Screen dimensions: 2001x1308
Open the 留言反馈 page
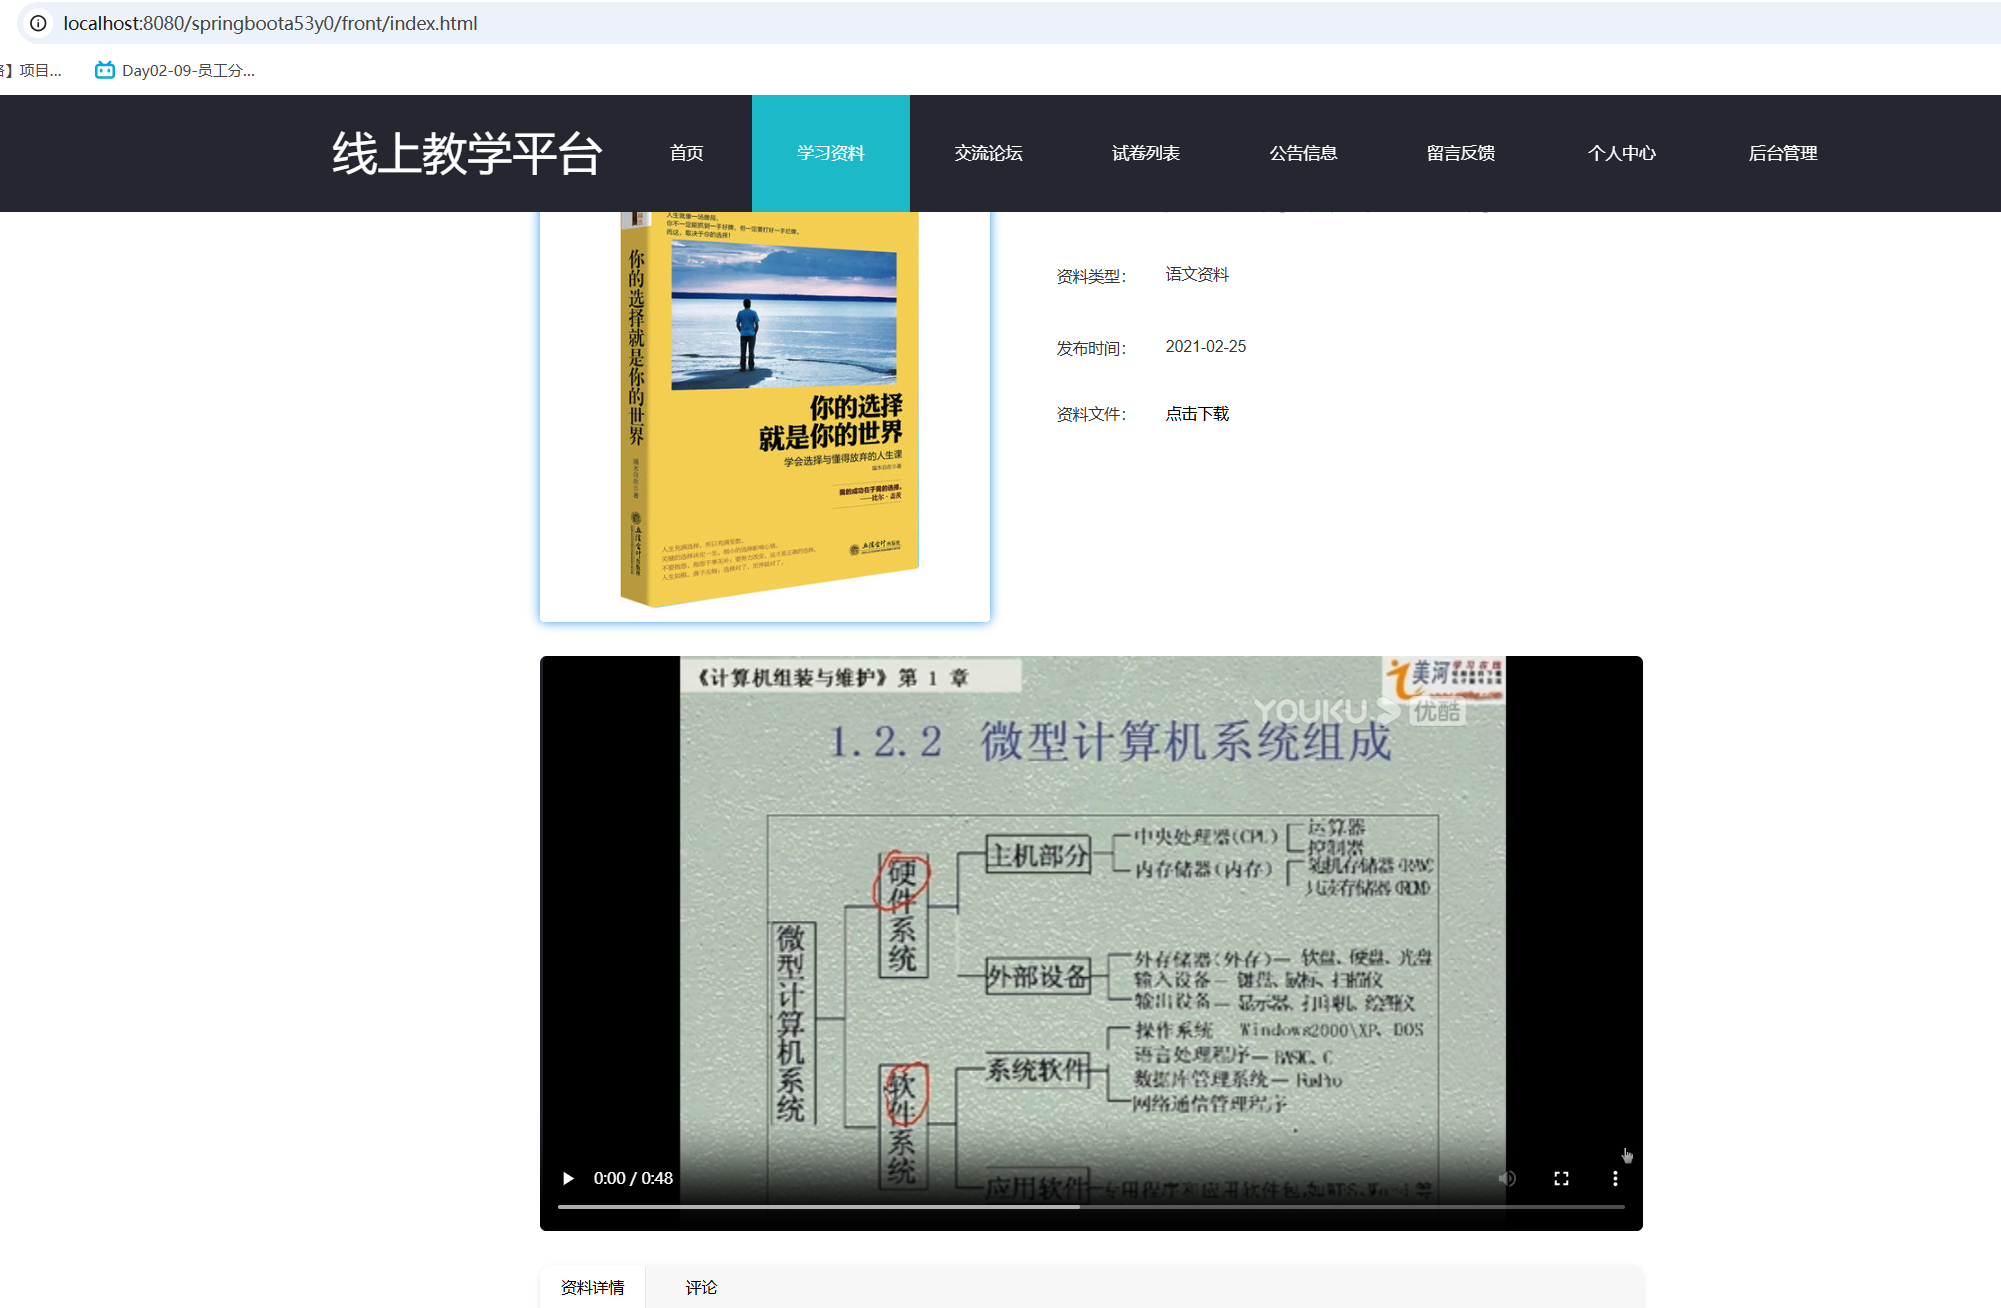coord(1461,153)
